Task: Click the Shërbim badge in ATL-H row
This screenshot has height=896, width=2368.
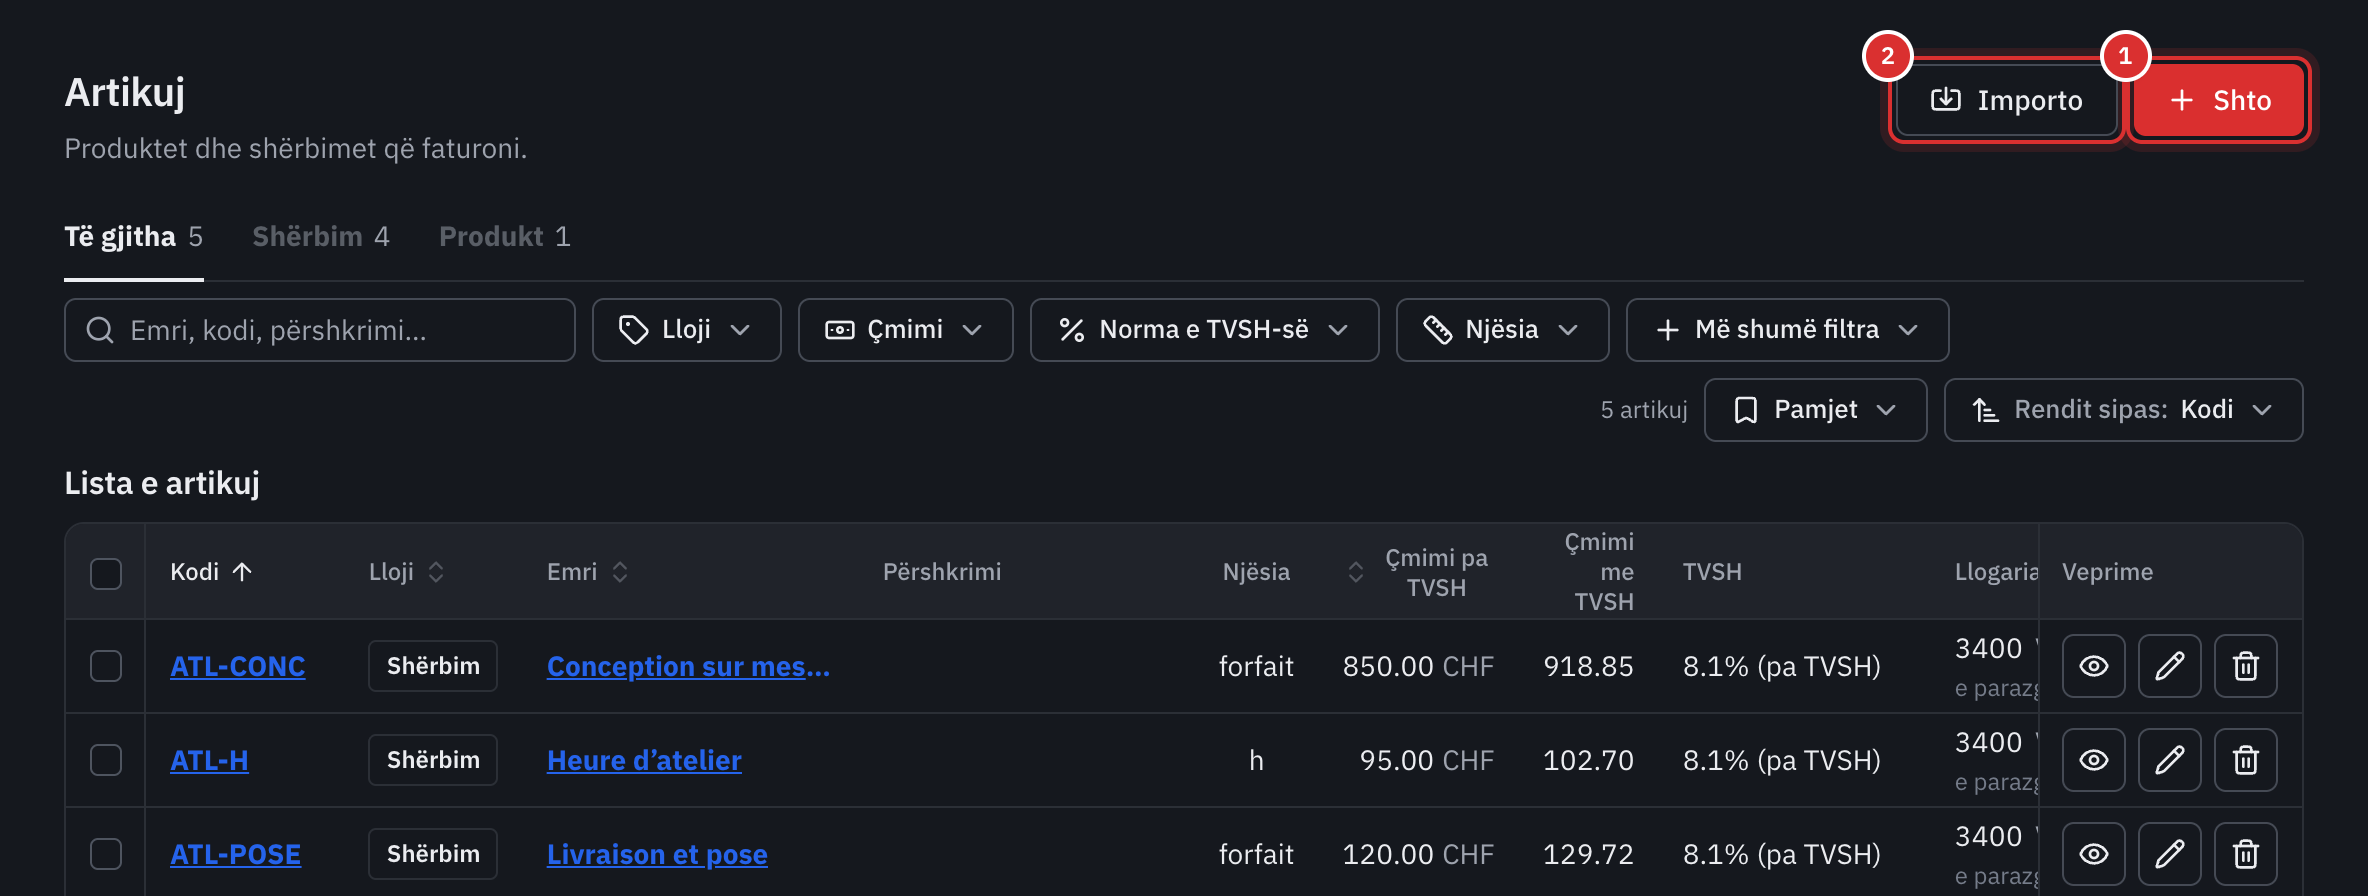Action: [433, 760]
